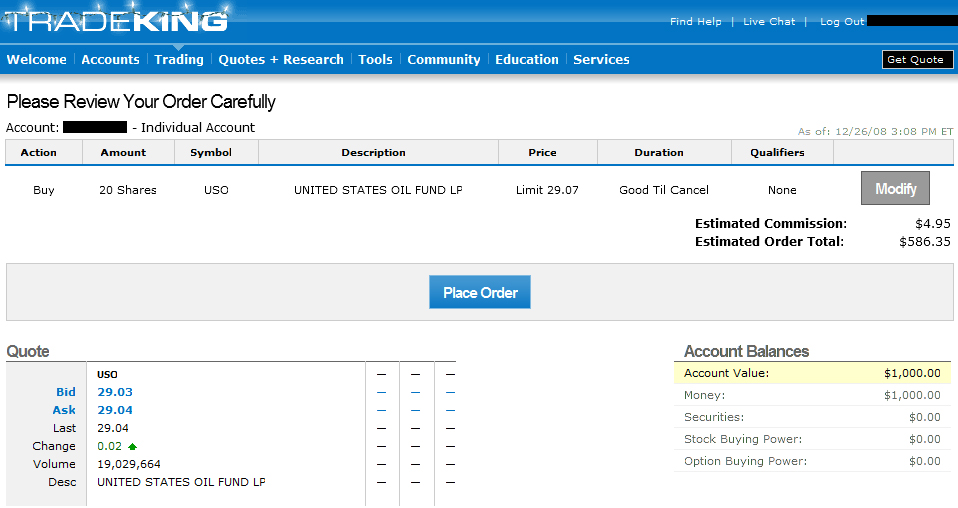Click the Individual Account label
Screen dimensions: 958x508
(197, 128)
